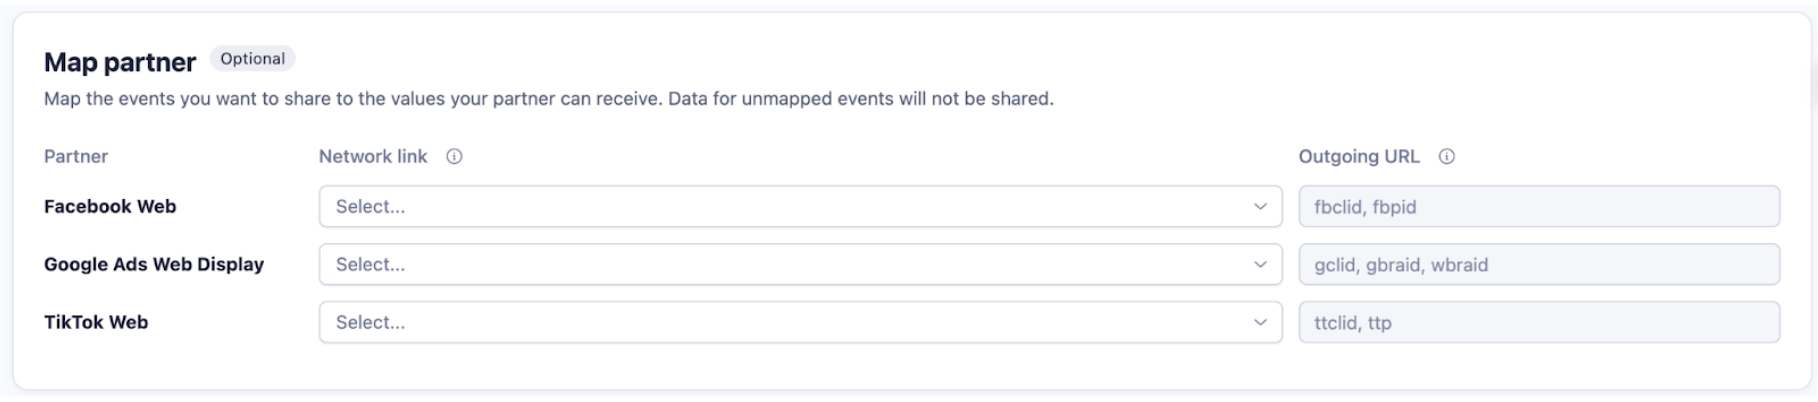This screenshot has width=1818, height=402.
Task: Click the info icon beside Outgoing URL
Action: click(1446, 156)
